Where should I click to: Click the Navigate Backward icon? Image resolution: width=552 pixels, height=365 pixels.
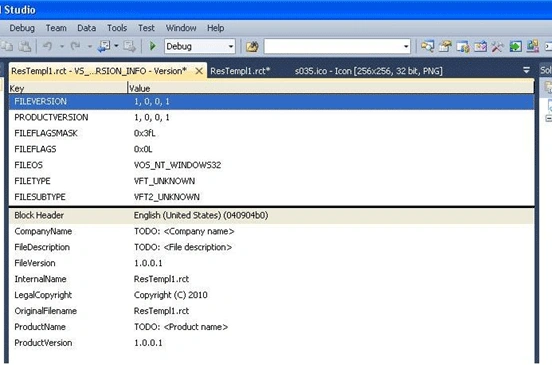(x=104, y=46)
